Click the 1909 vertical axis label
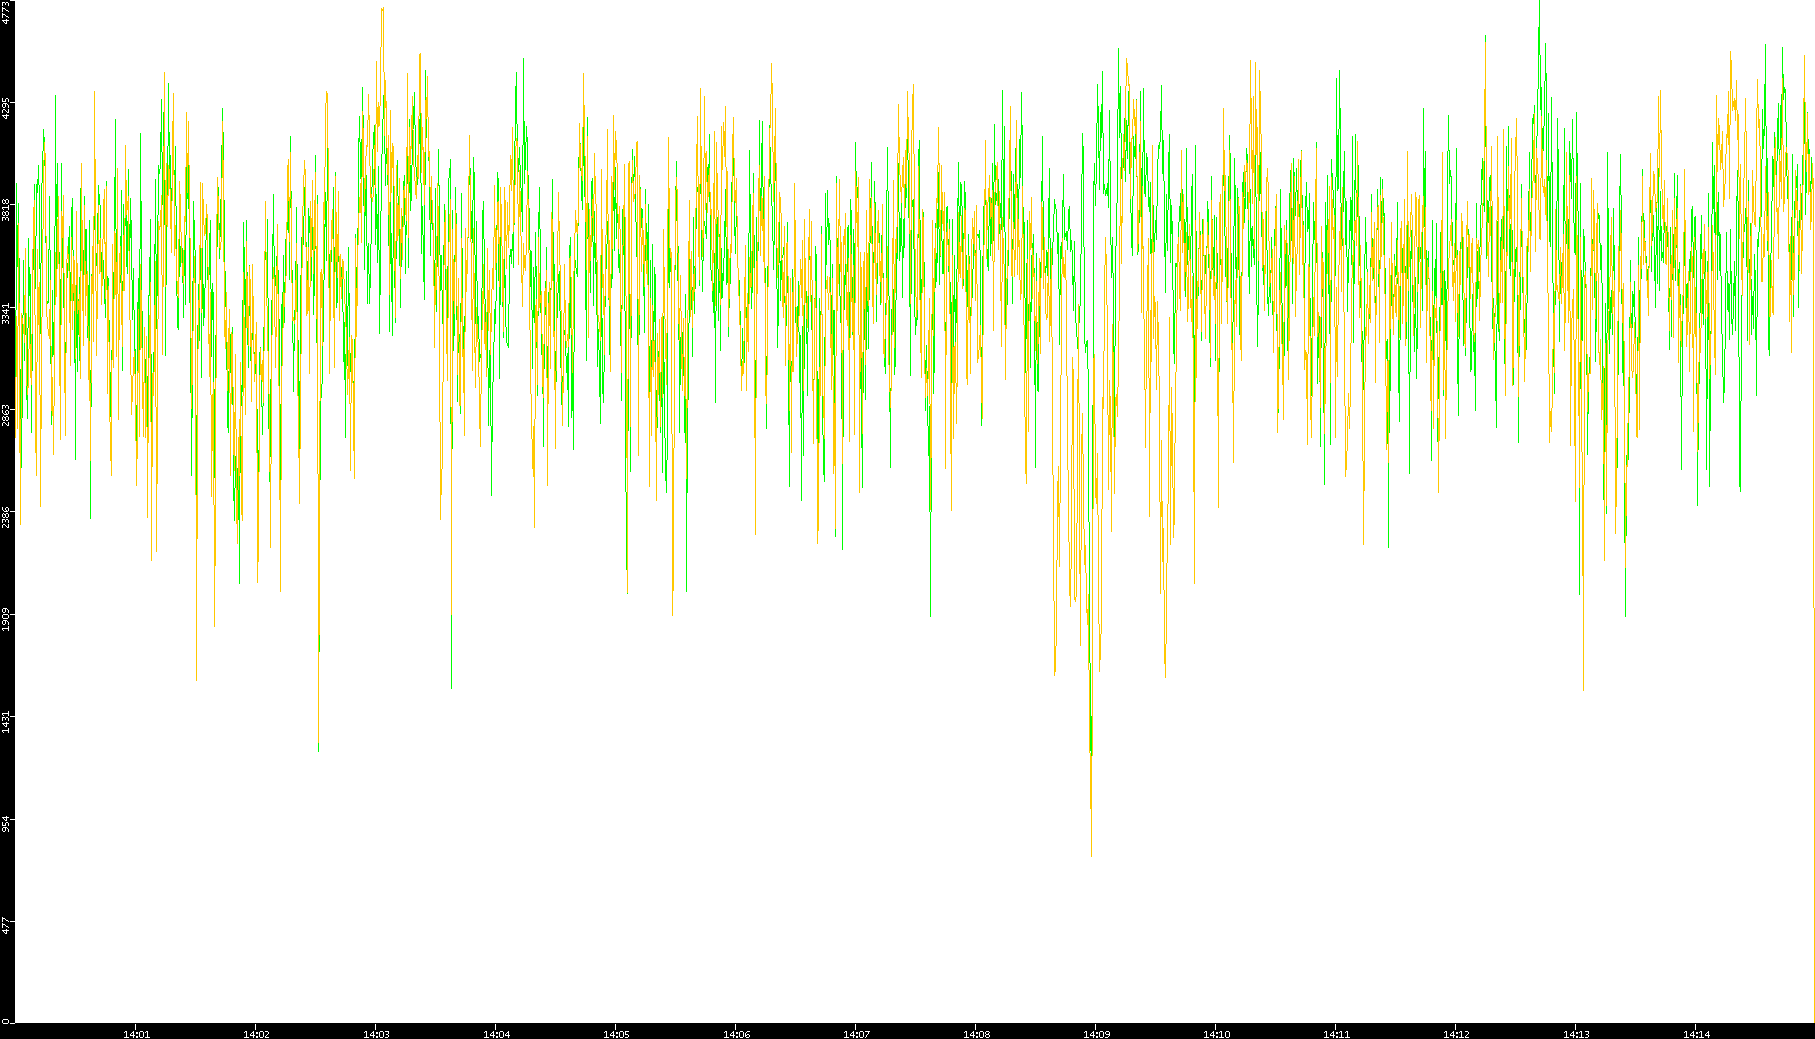The image size is (1815, 1039). pyautogui.click(x=7, y=619)
